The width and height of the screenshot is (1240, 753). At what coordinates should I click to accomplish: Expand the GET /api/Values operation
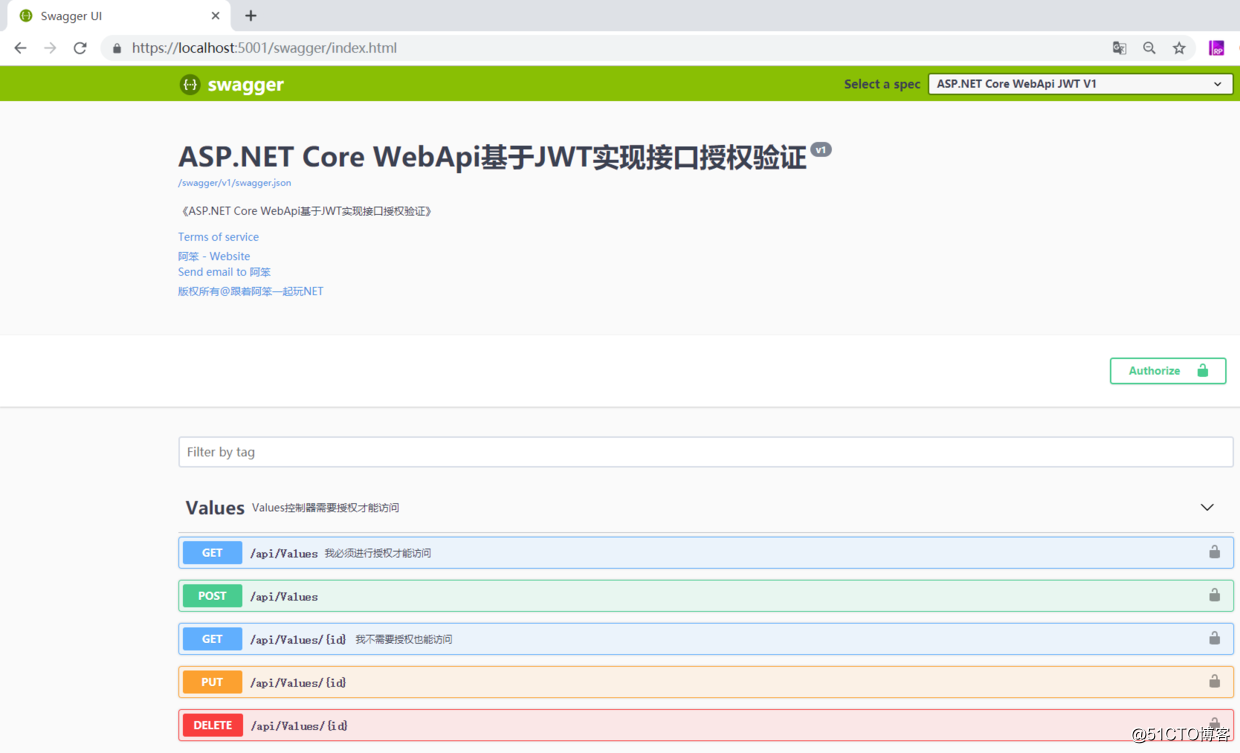click(705, 553)
